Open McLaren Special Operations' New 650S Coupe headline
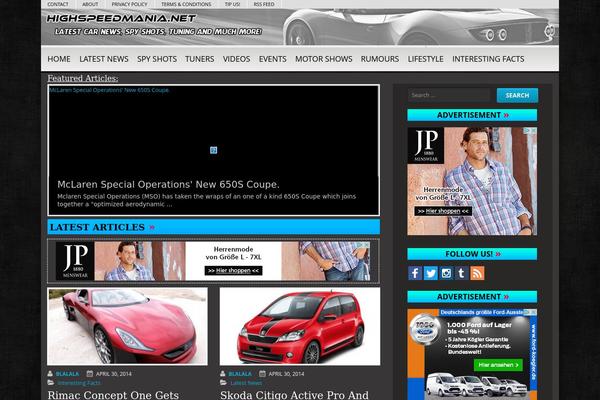 168,184
